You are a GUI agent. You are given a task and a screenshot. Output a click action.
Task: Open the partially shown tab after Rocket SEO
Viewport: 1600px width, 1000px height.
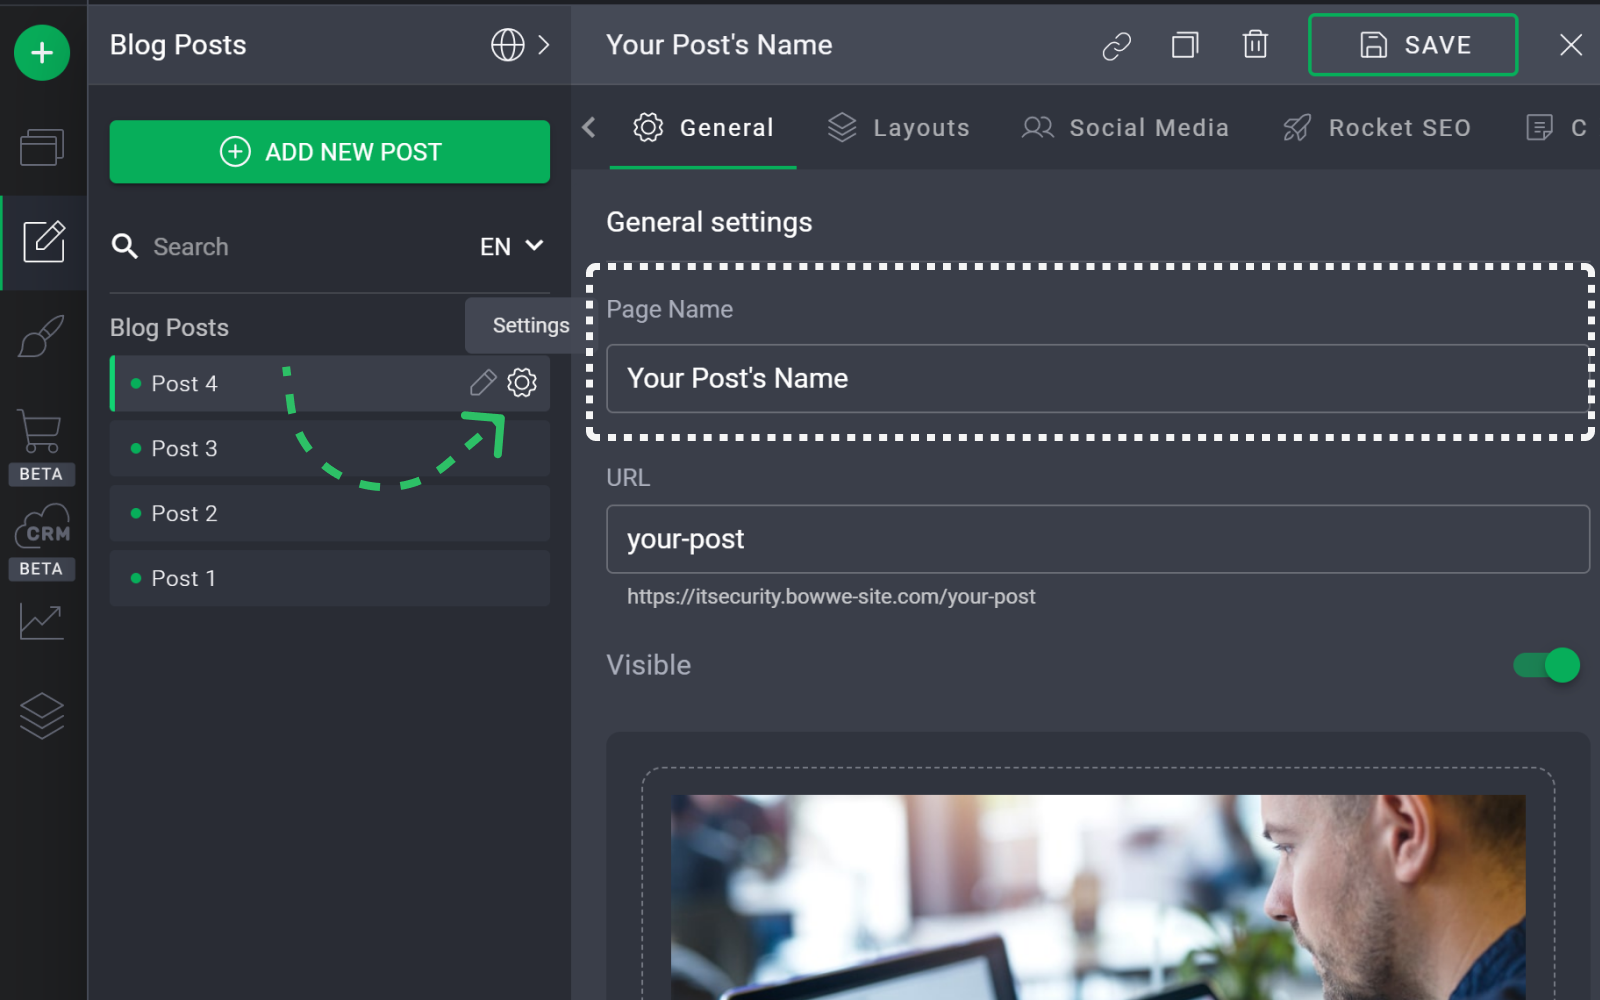[x=1557, y=128]
